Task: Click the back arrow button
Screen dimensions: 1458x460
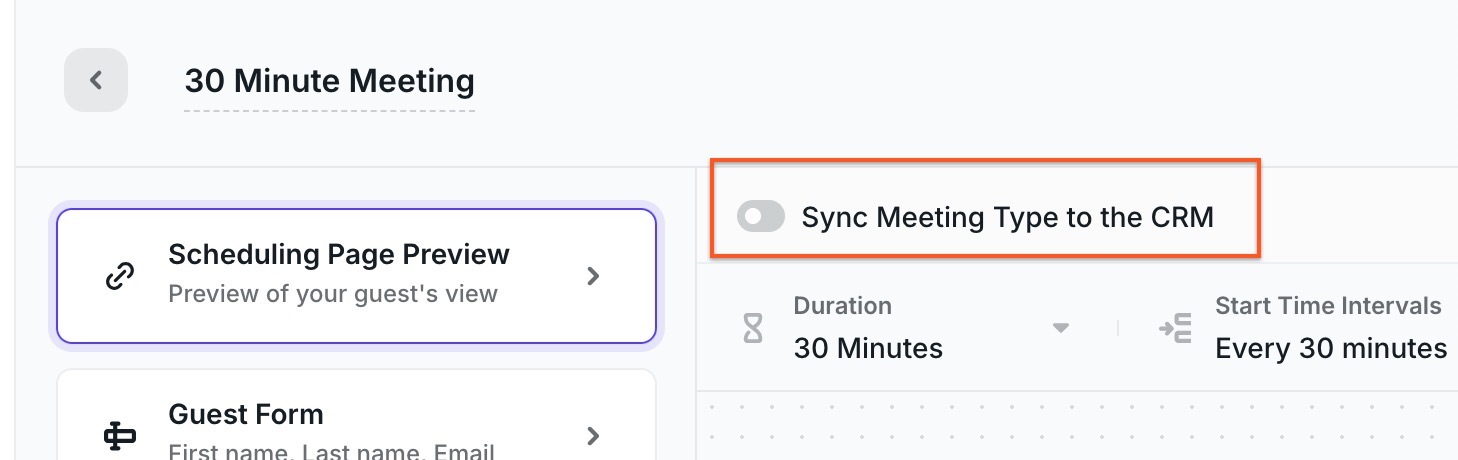Action: (96, 80)
